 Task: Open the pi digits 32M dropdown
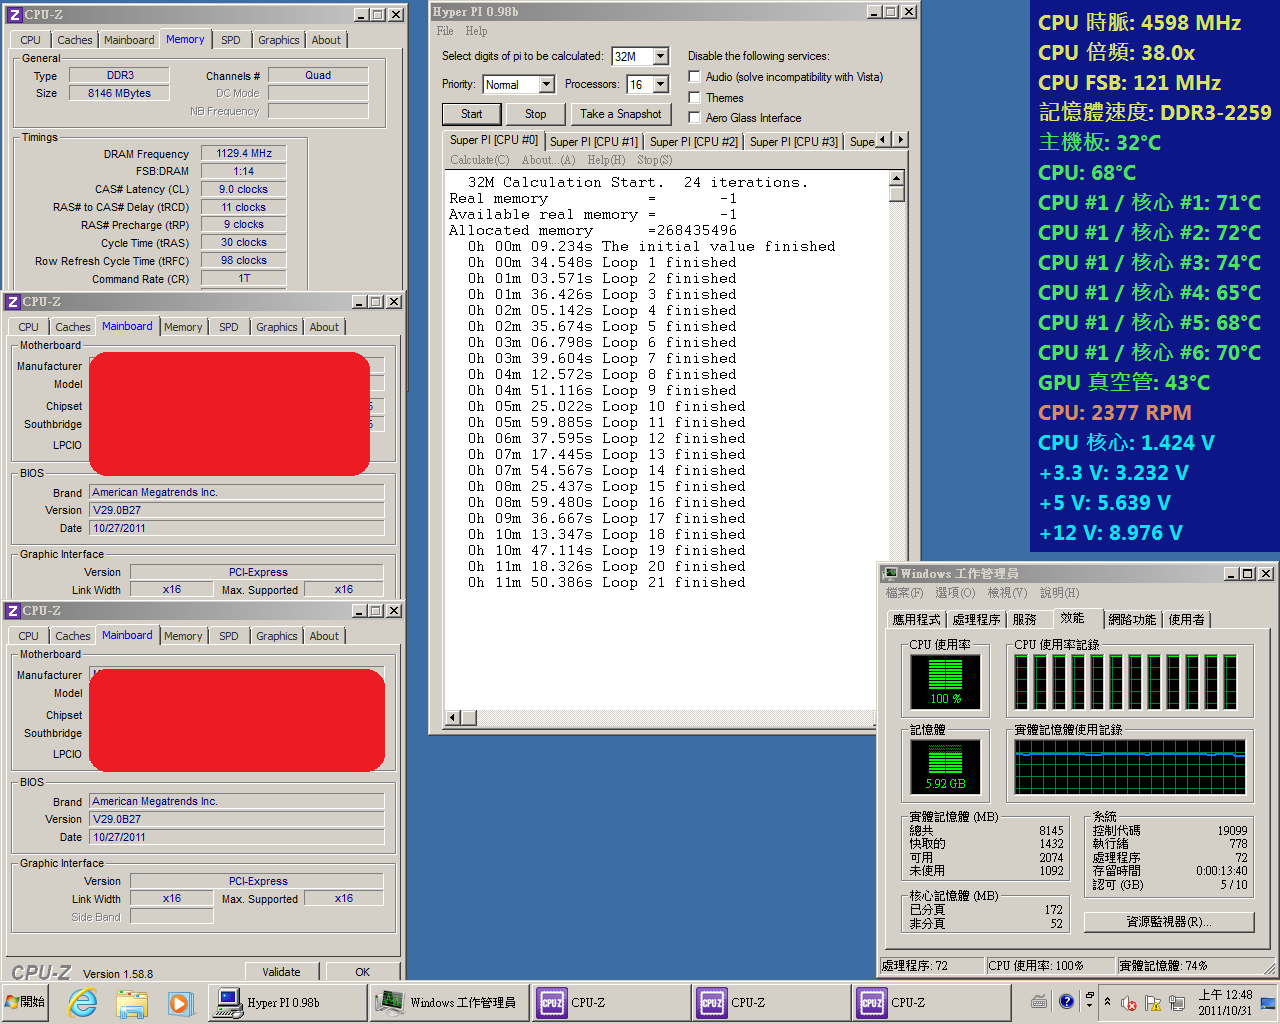(661, 56)
